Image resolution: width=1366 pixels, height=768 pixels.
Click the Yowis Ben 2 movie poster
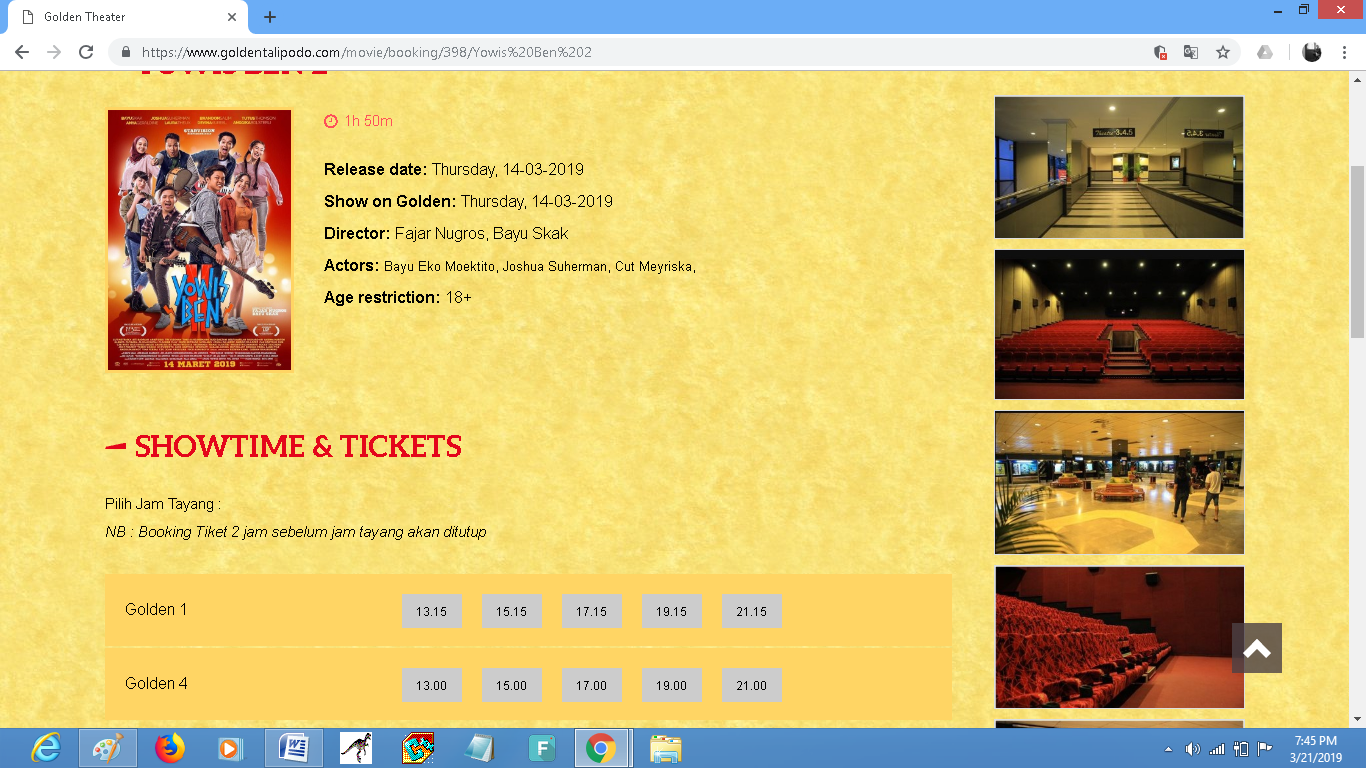199,240
